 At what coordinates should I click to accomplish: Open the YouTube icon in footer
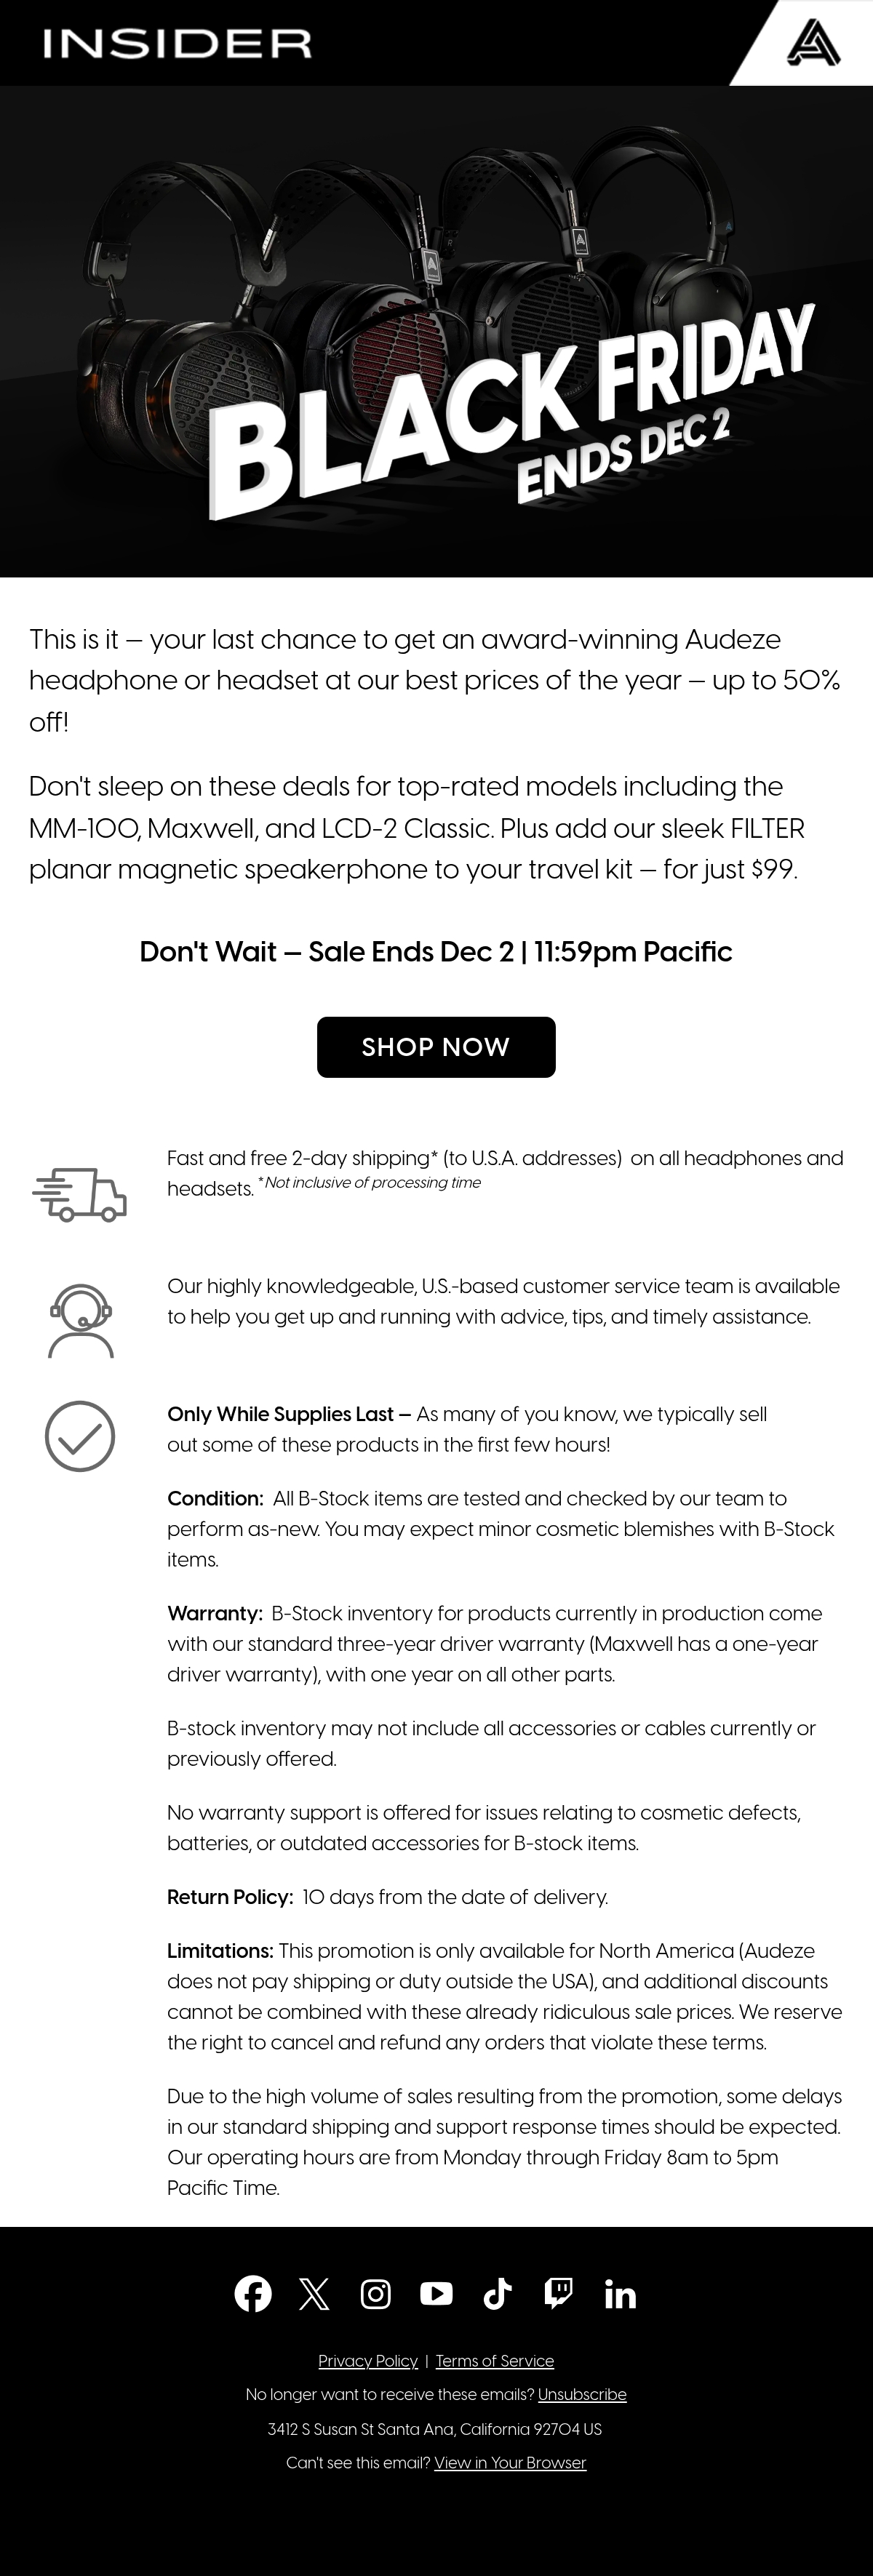(436, 2293)
